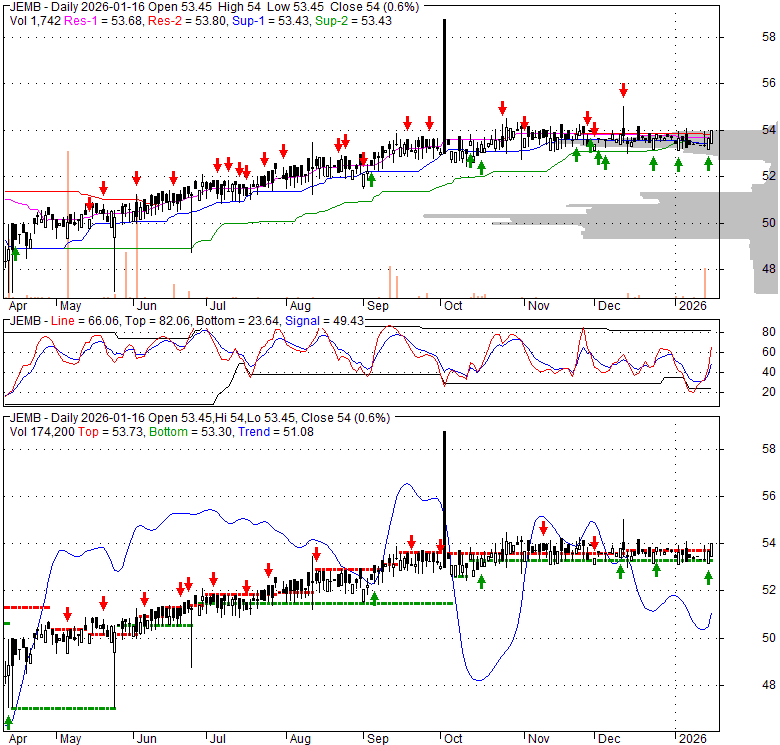Select green arrow below September in top chart
This screenshot has width=780, height=745.
click(371, 179)
